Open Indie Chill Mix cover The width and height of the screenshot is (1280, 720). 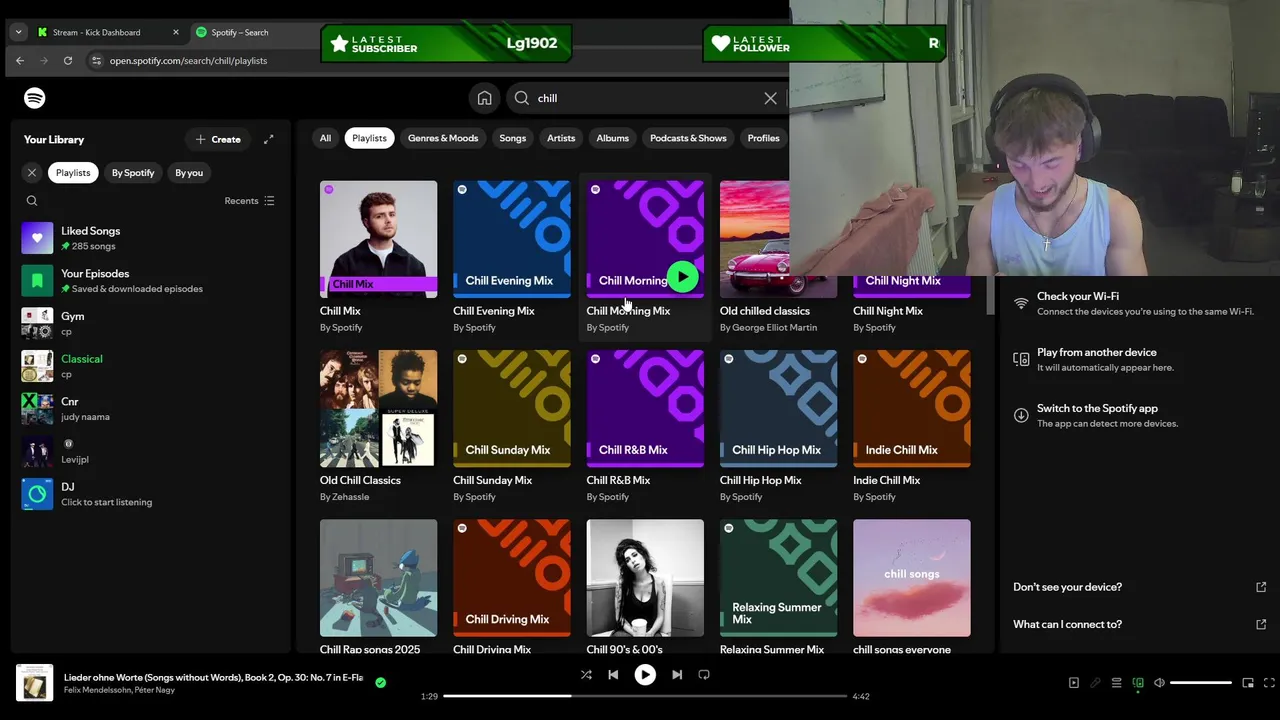point(912,408)
